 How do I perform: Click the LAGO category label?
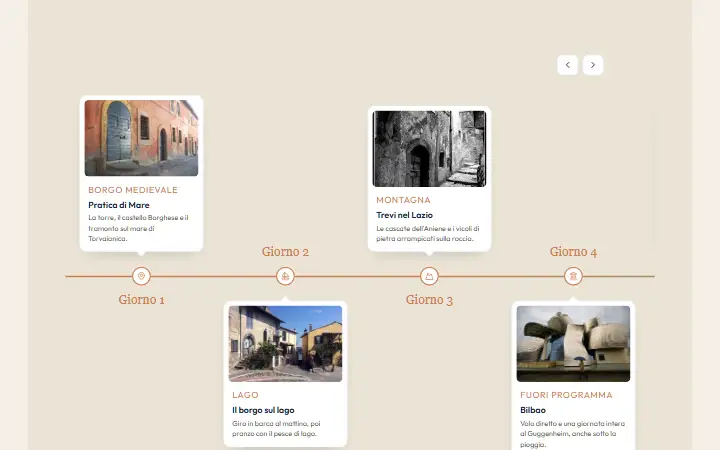(x=245, y=395)
